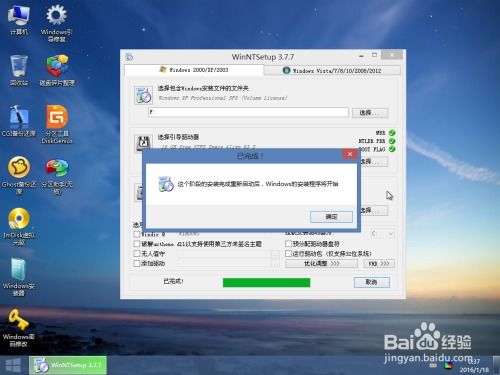Enable the uxtheme patch checkbox
The image size is (500, 375).
(137, 244)
